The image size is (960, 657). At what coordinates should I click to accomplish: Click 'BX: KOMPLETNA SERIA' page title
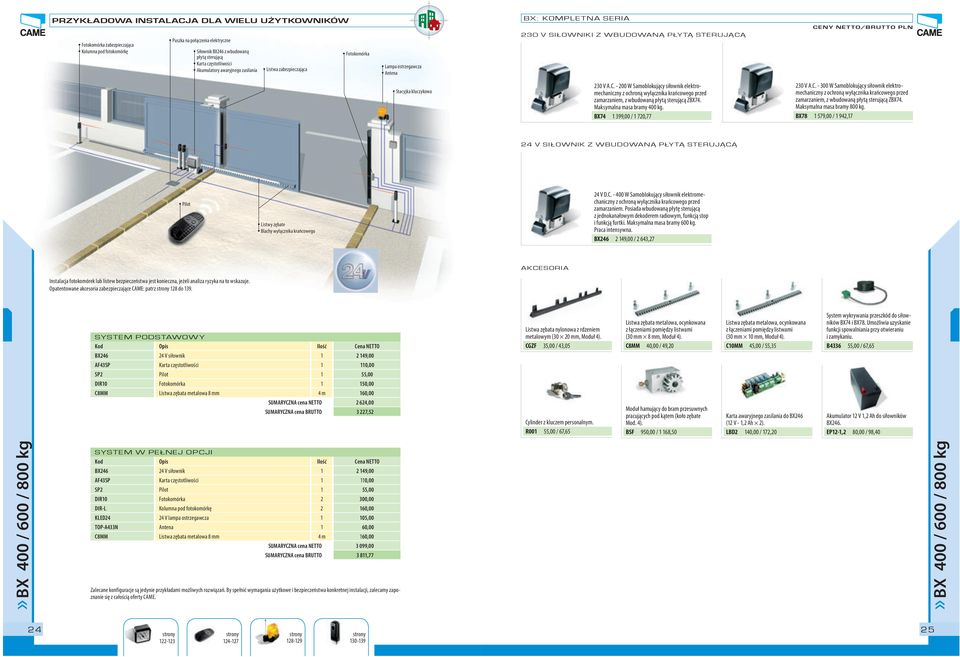point(576,18)
